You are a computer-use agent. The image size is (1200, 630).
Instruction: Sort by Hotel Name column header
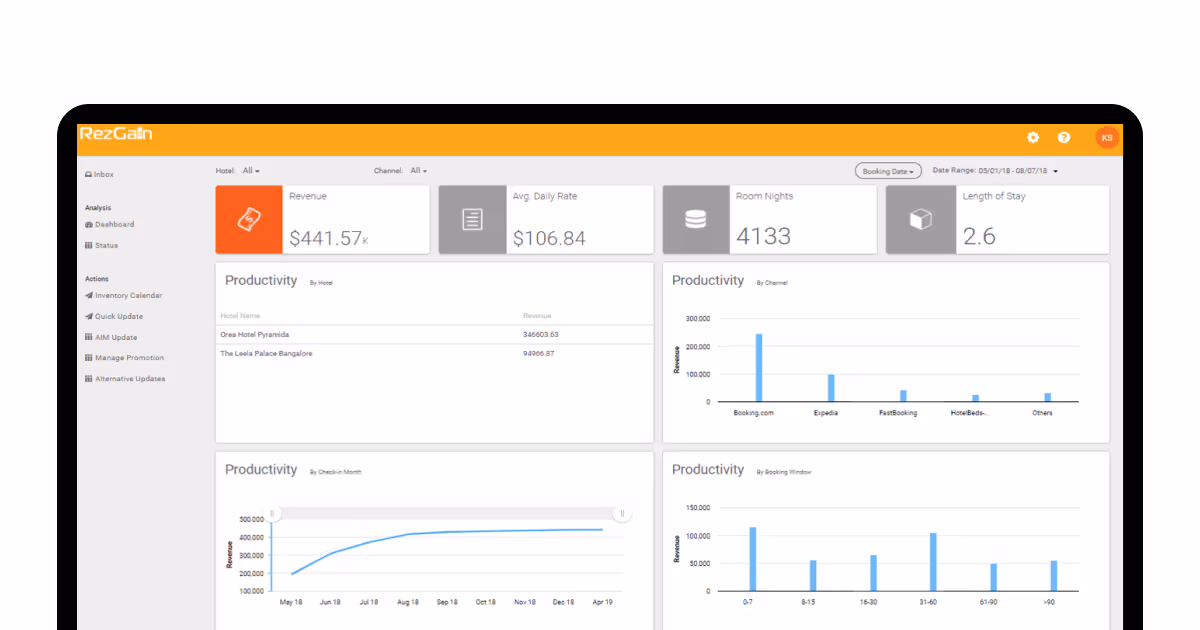(x=239, y=316)
